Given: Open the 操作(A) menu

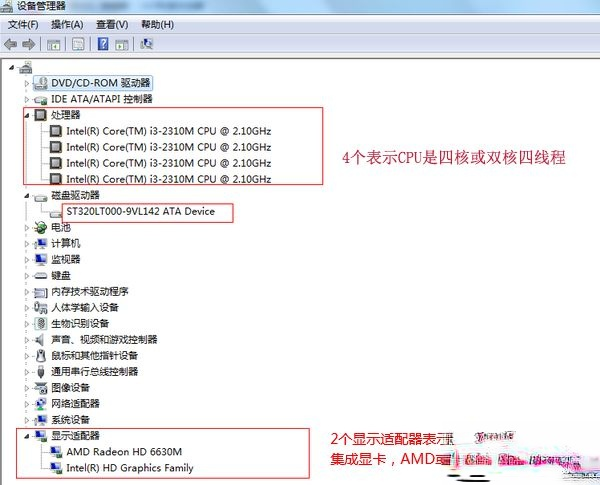Looking at the screenshot, I should (67, 24).
